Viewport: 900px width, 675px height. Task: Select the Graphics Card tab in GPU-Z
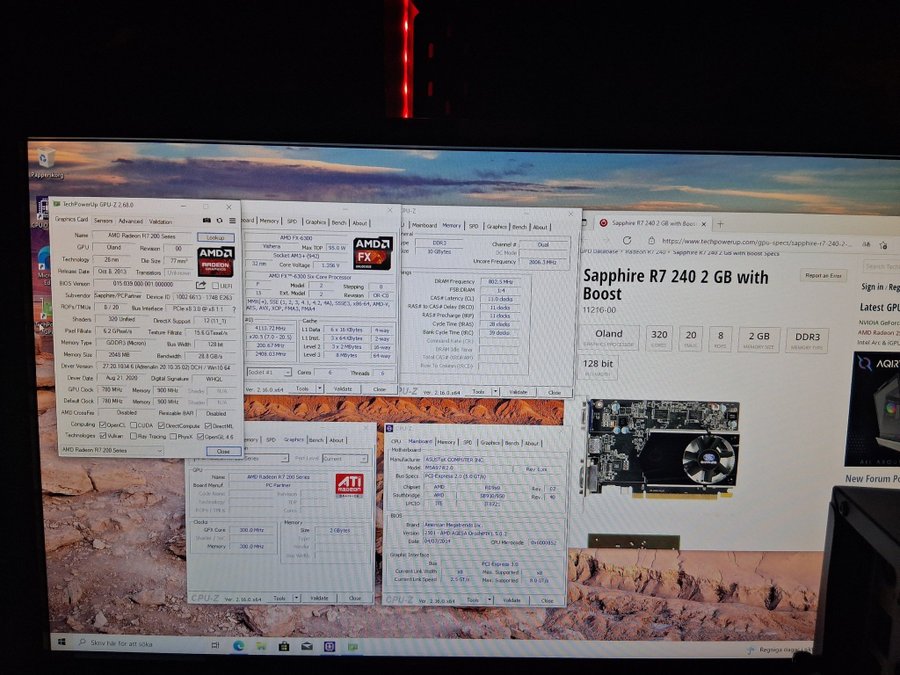click(72, 219)
